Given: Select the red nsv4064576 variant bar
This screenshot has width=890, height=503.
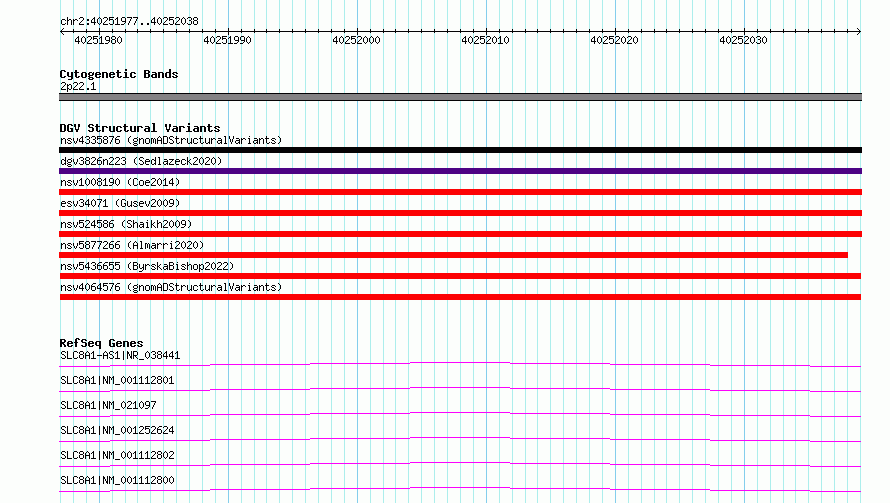Looking at the screenshot, I should 460,297.
